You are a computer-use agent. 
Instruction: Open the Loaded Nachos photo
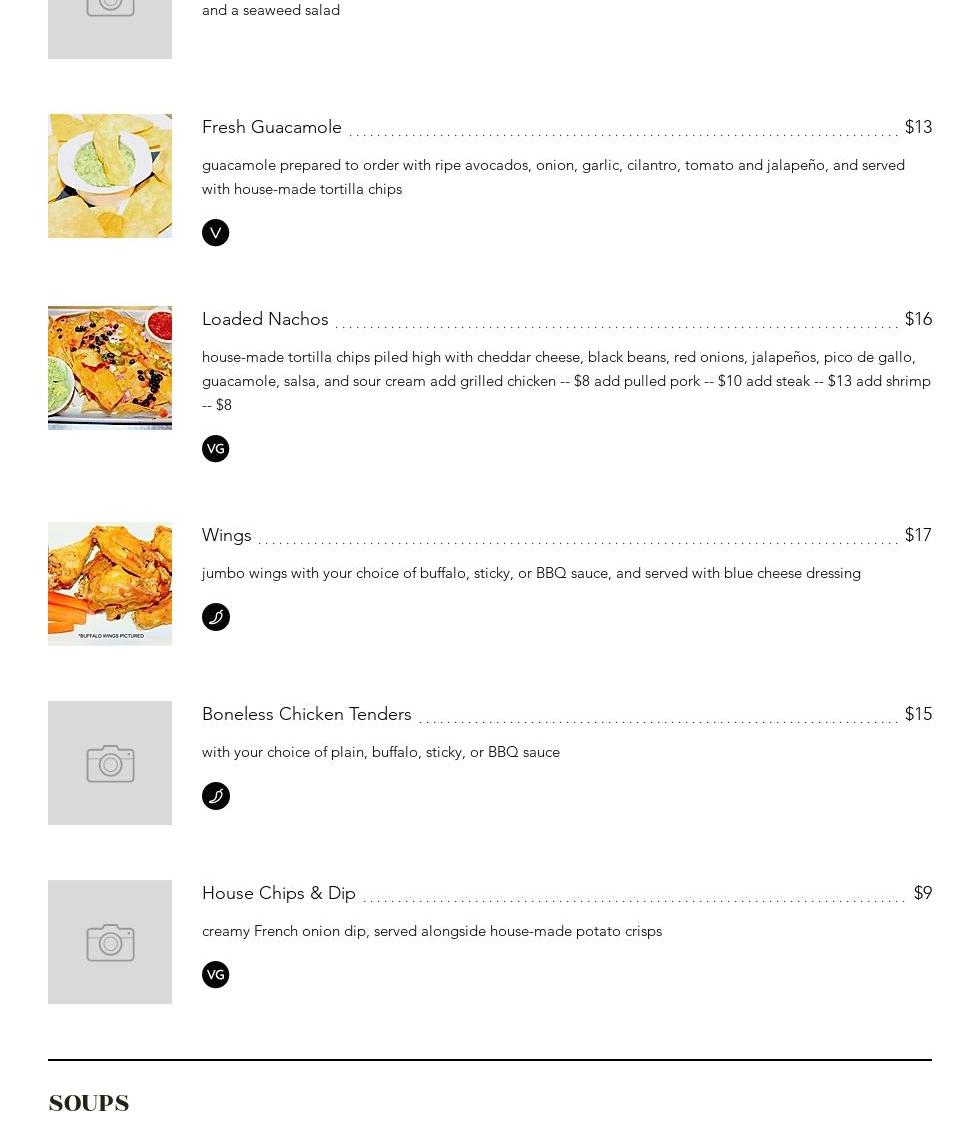click(110, 368)
